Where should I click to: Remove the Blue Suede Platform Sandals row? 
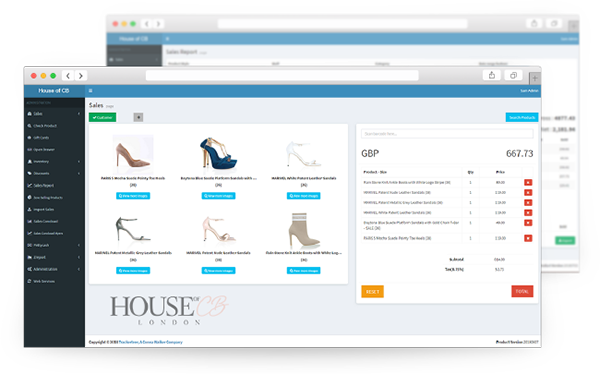(x=528, y=223)
